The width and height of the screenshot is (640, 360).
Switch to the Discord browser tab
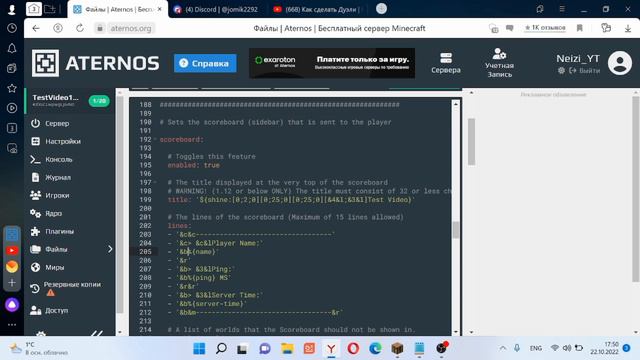[217, 9]
